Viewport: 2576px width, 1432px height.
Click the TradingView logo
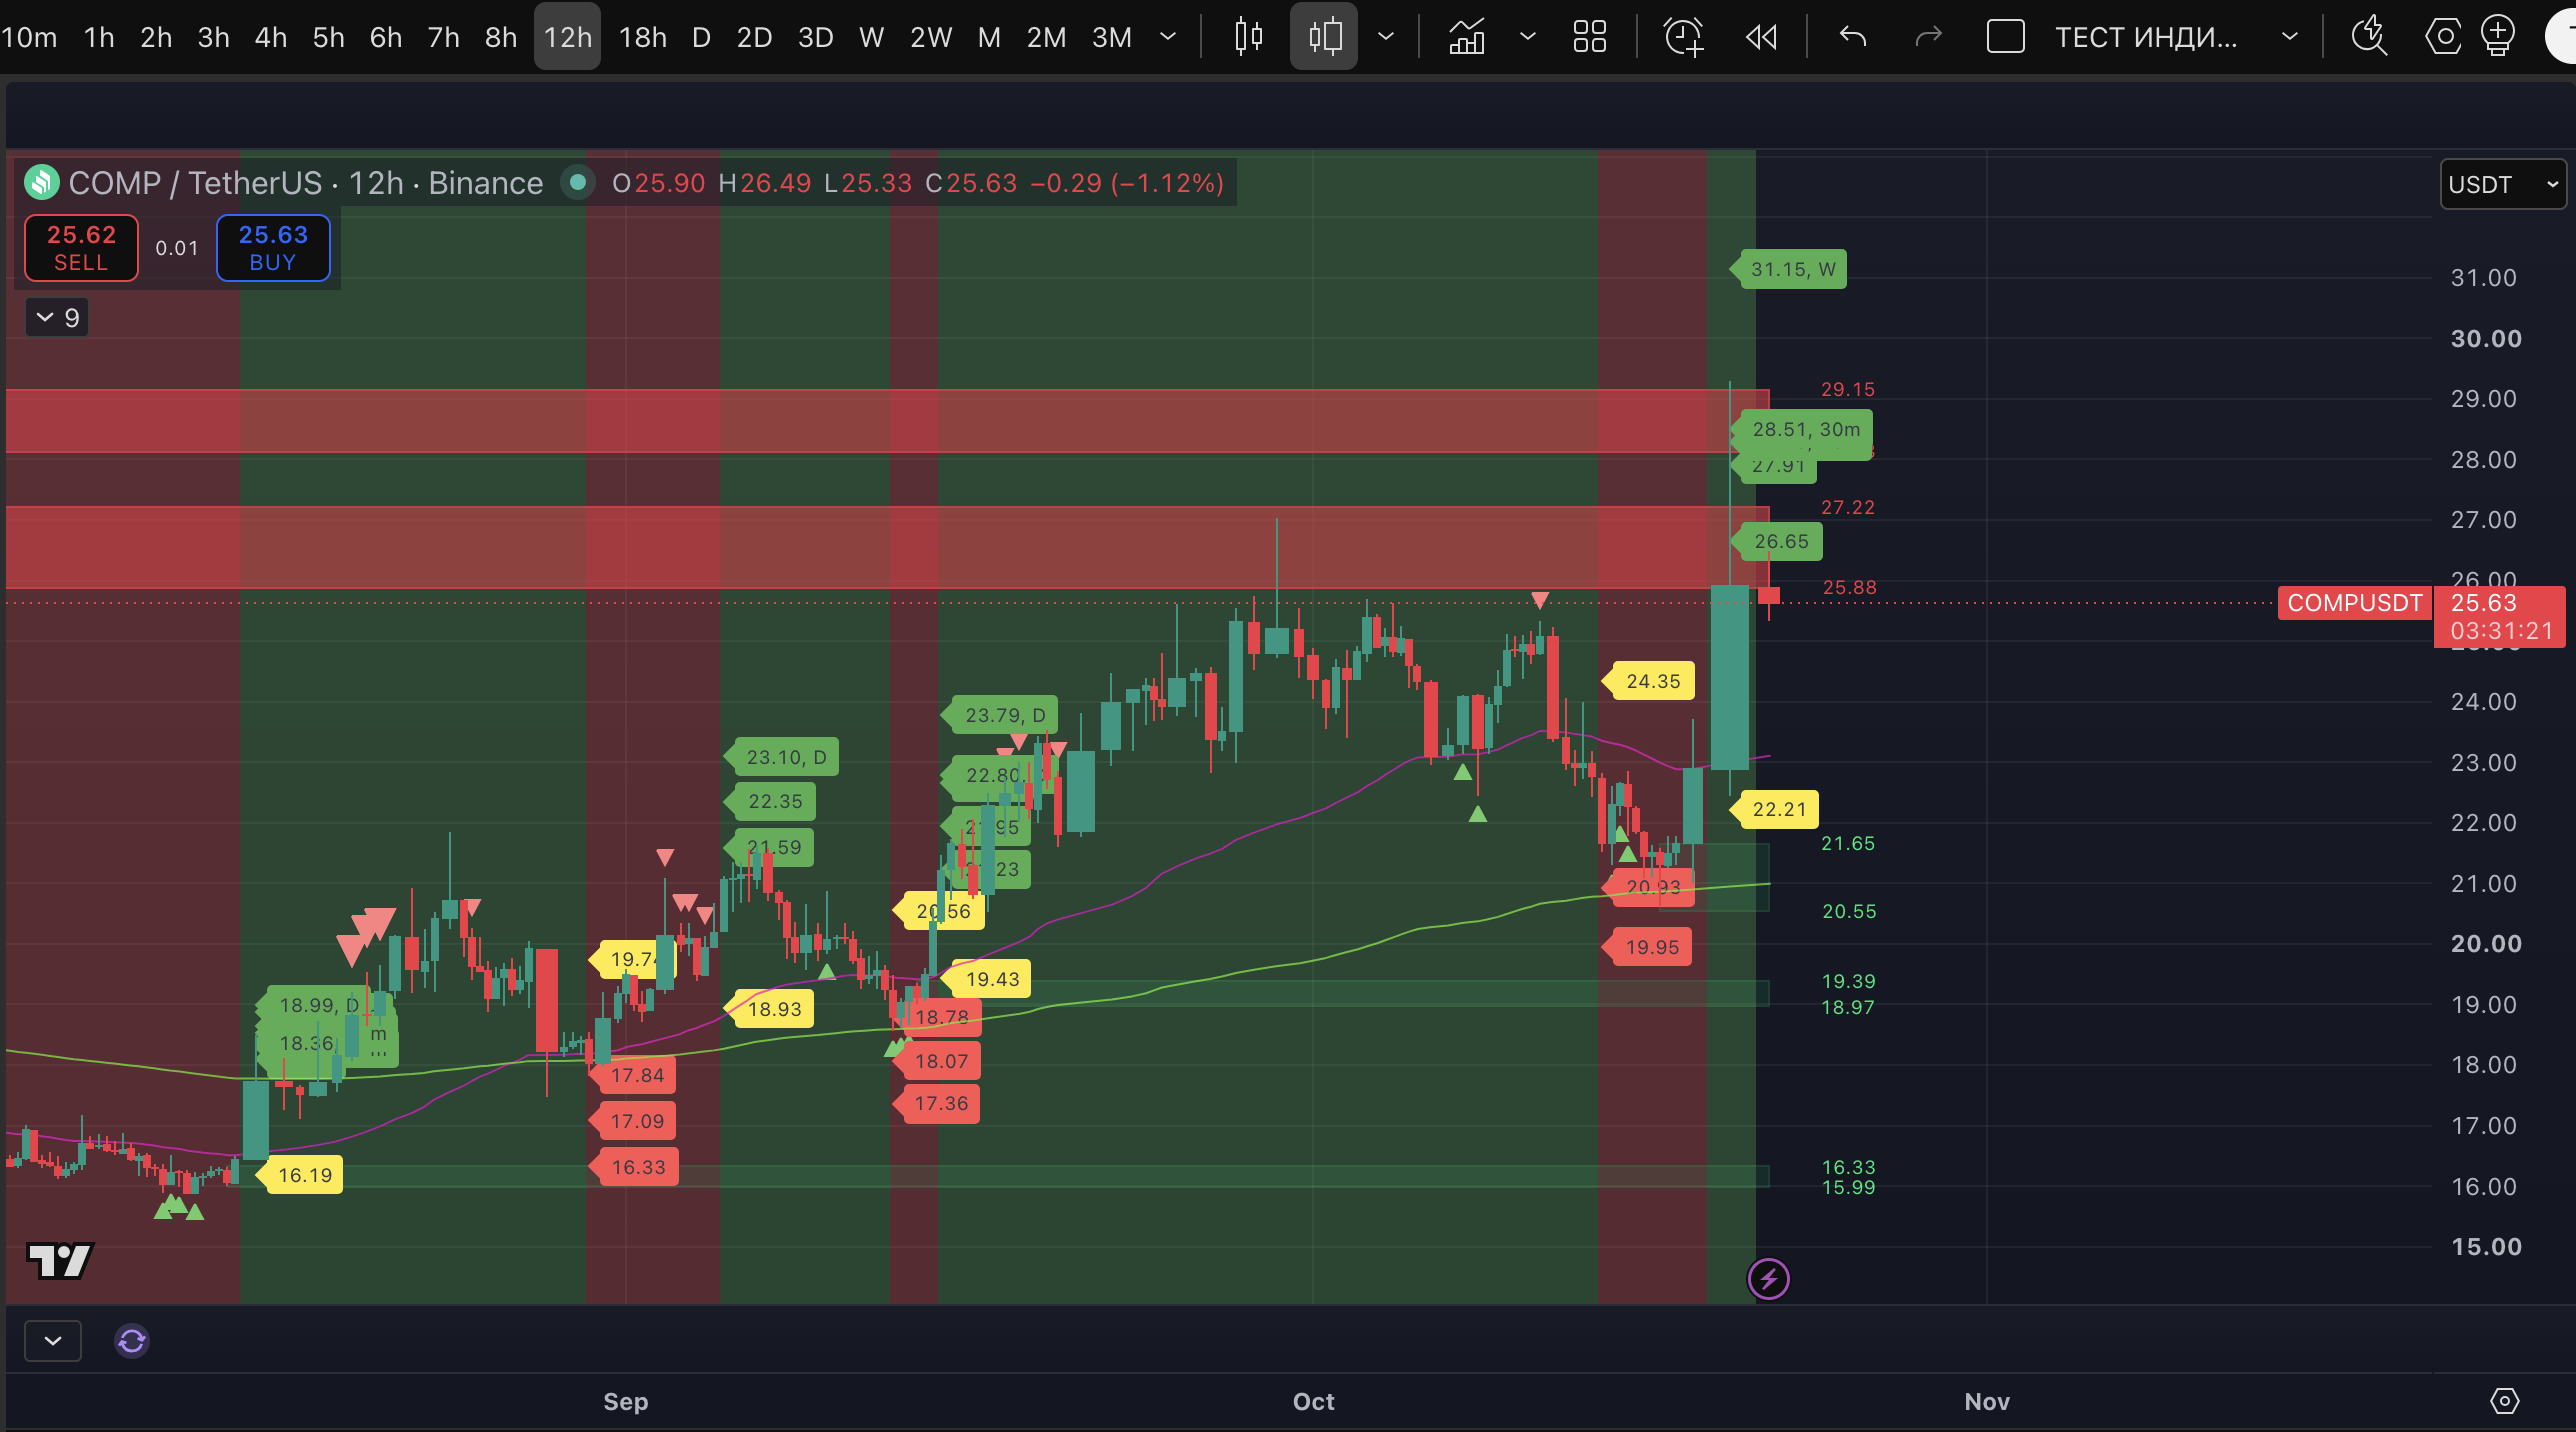(61, 1261)
